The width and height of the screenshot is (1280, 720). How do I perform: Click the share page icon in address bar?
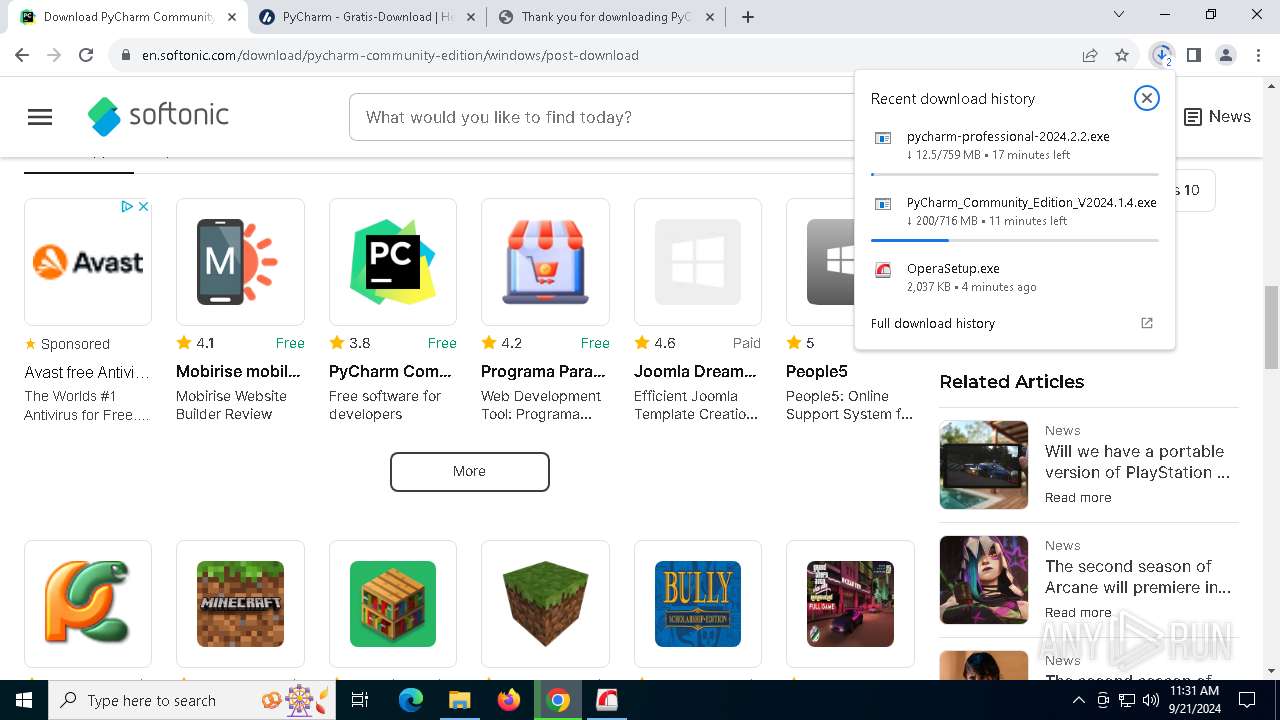(1090, 55)
